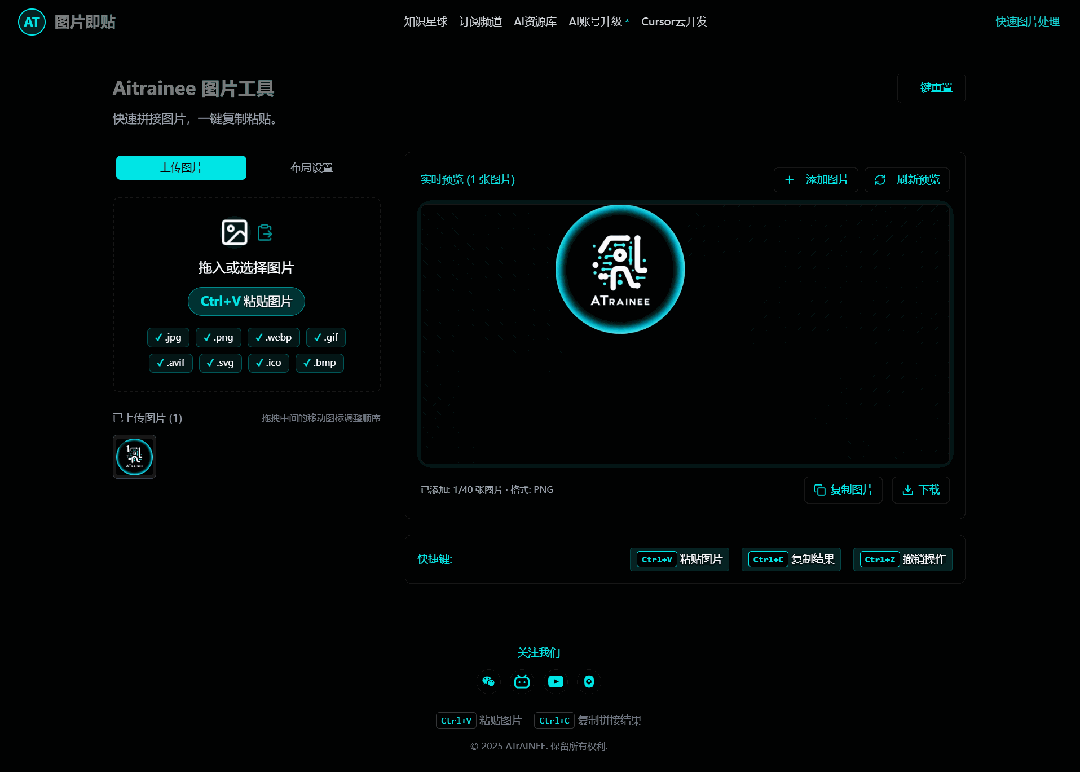Click the 下载 download button

click(x=921, y=490)
